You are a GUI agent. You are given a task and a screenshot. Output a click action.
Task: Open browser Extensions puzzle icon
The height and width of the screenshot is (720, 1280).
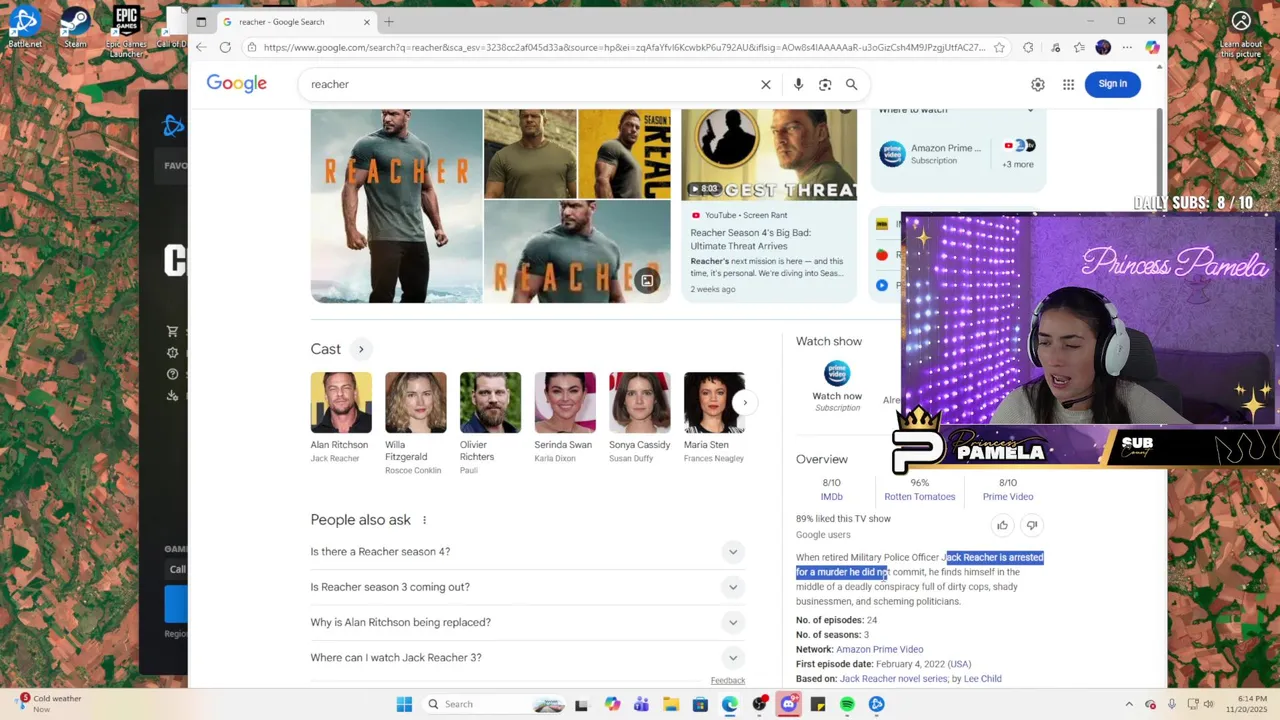[x=1028, y=47]
